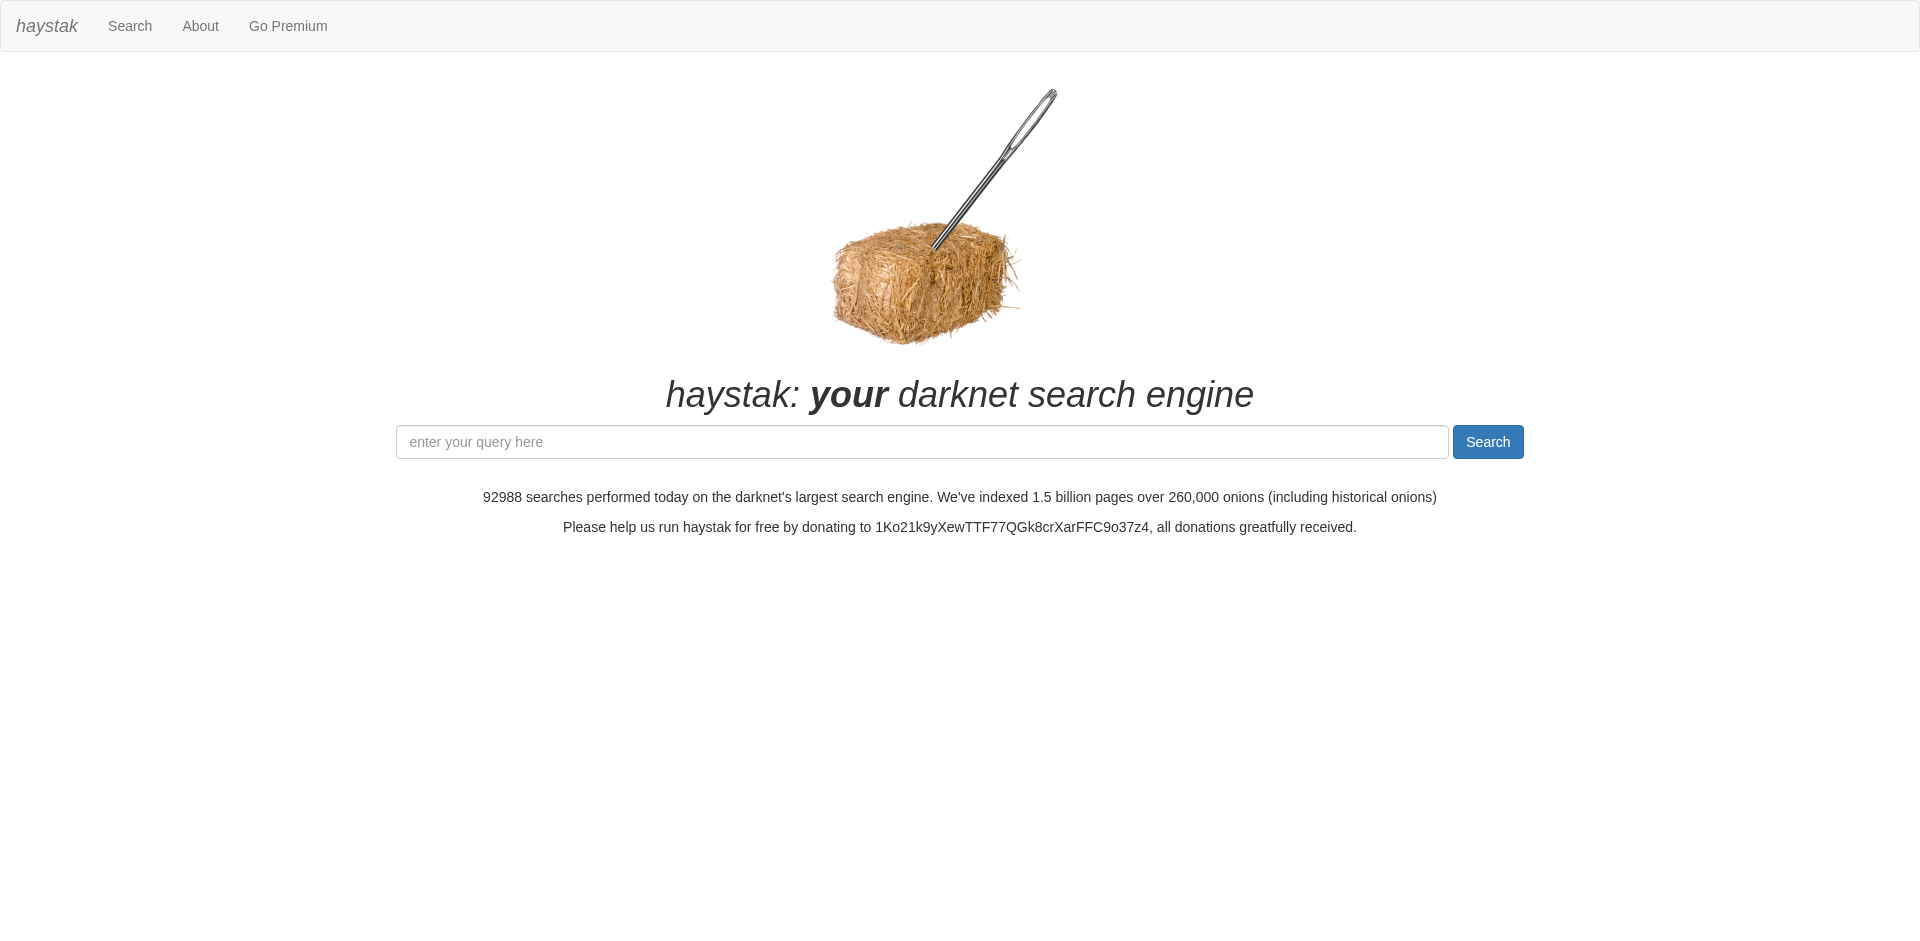Click 'all donations greatfully received' text
Screen dimensions: 1920x941
[x=1255, y=527]
